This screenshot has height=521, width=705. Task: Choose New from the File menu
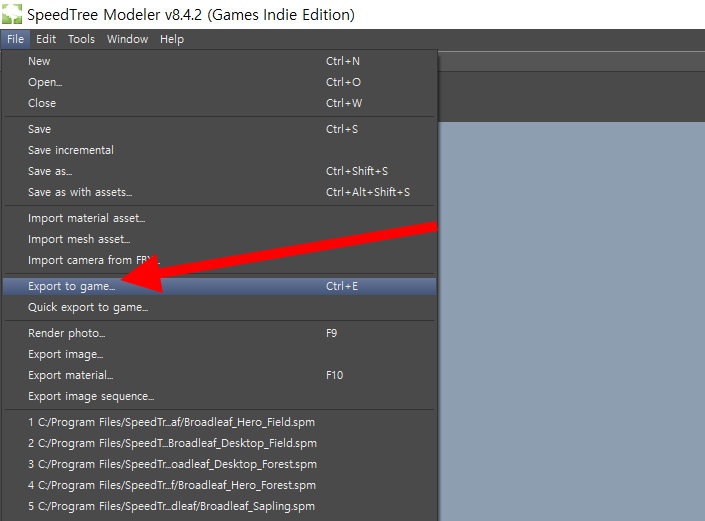tap(219, 61)
